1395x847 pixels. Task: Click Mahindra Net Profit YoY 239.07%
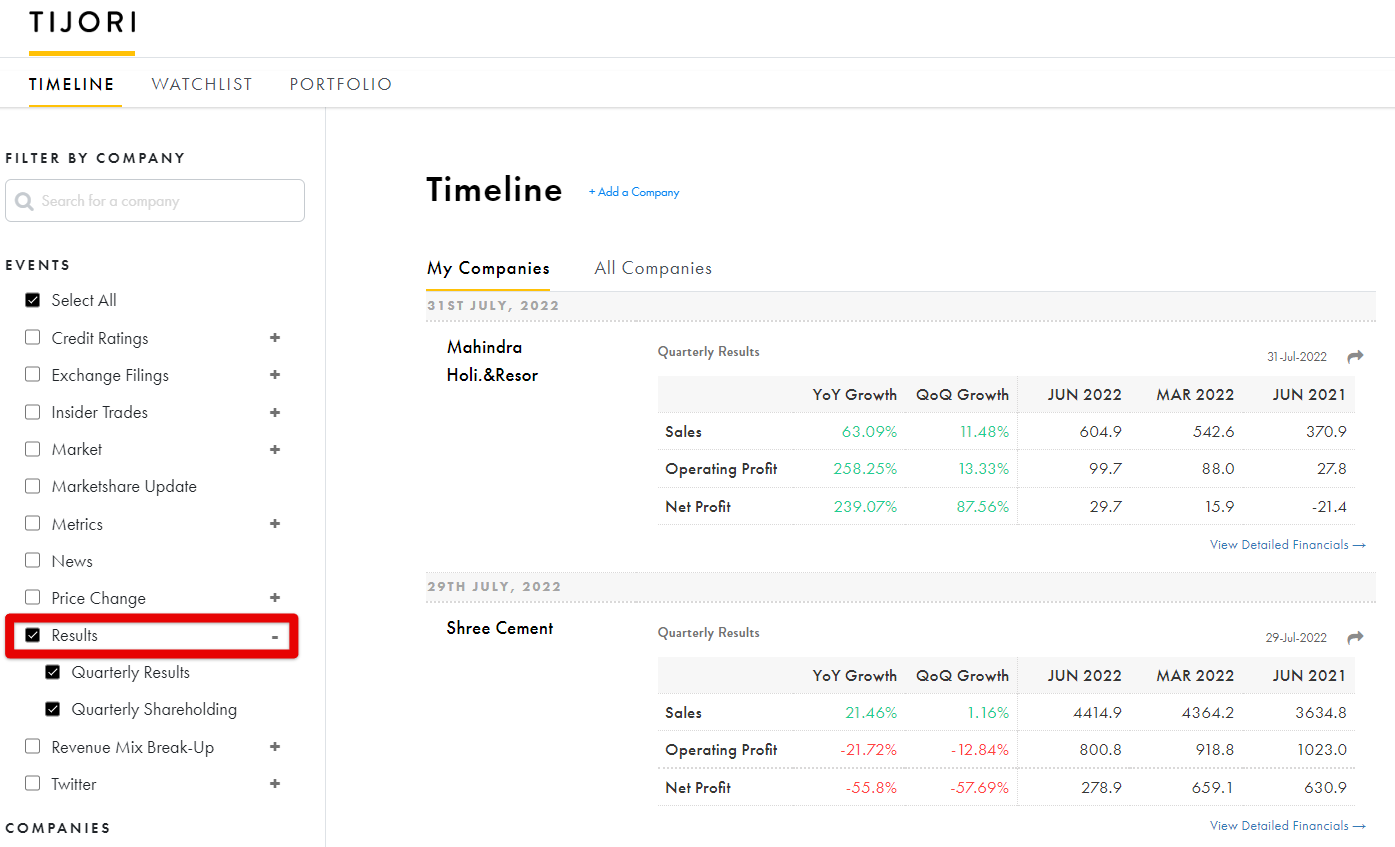(865, 507)
